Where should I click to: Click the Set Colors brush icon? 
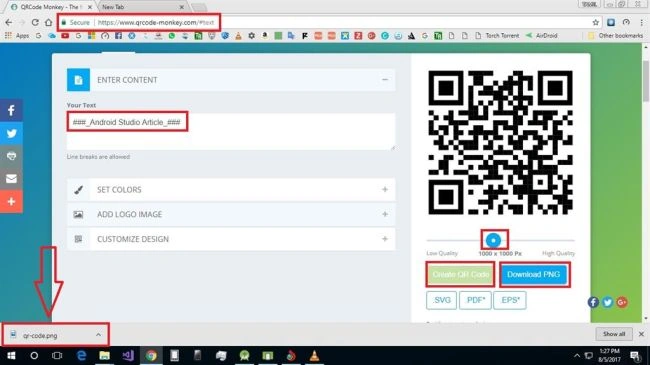point(78,190)
